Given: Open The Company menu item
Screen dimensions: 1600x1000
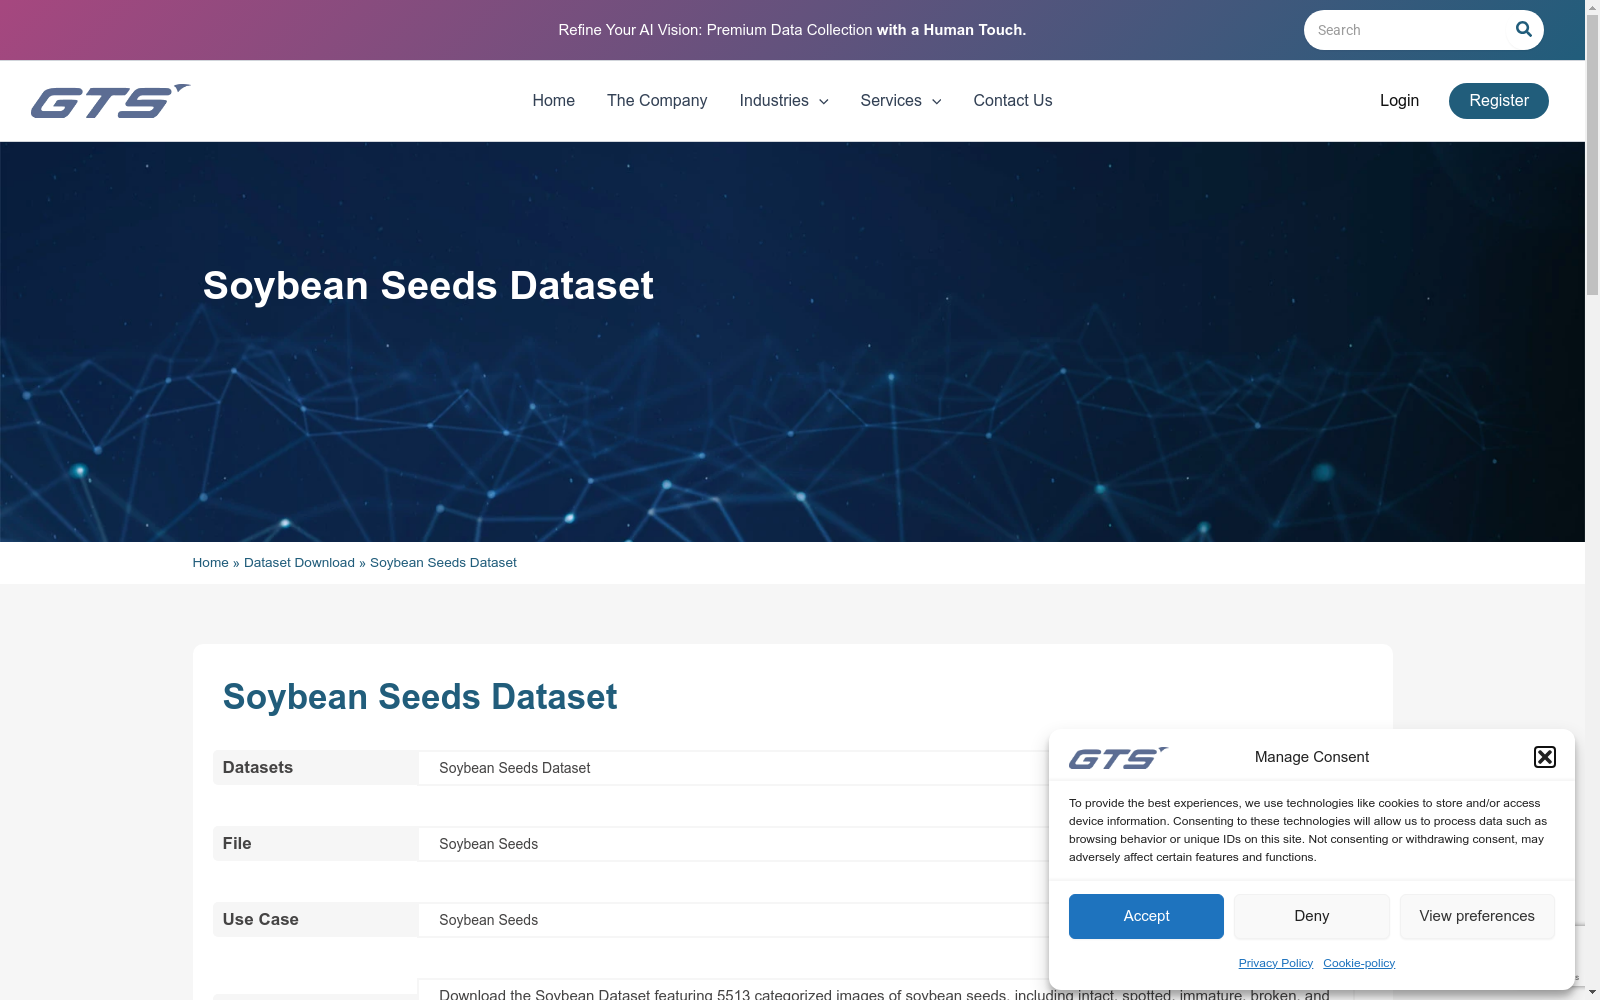Looking at the screenshot, I should coord(656,100).
